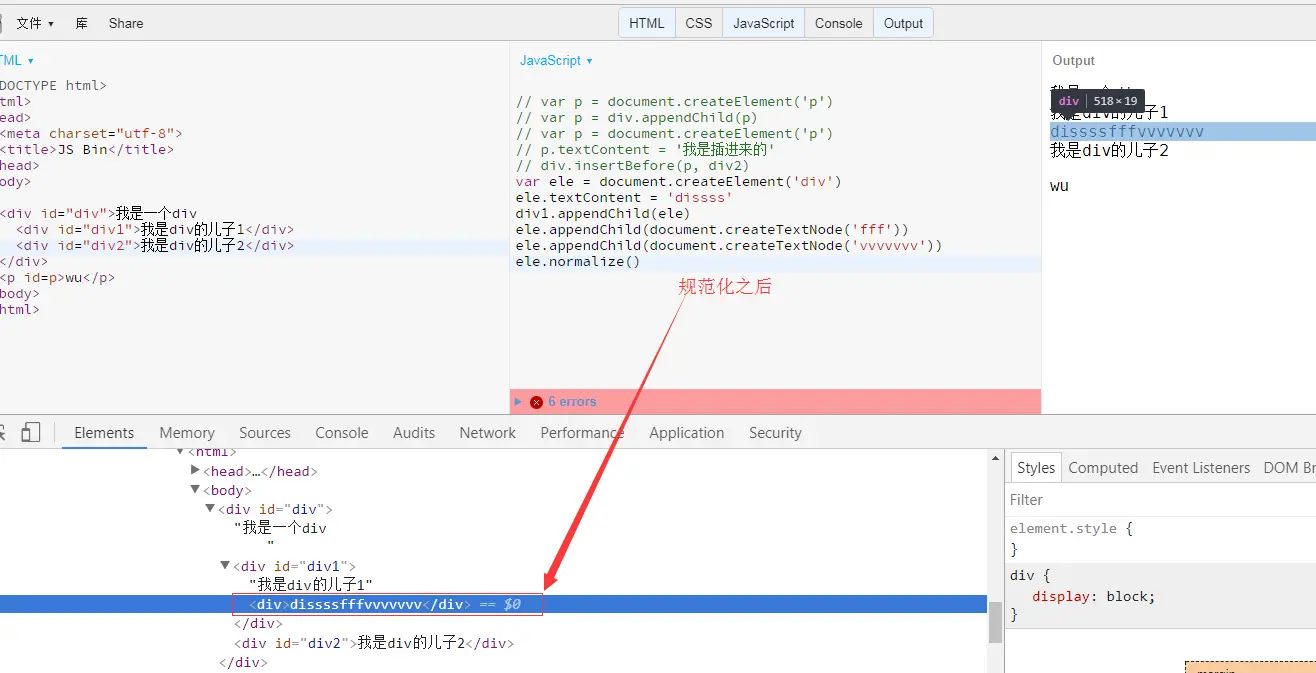This screenshot has width=1316, height=673.
Task: Click var ele = document.createElement('div') line
Action: [x=678, y=182]
